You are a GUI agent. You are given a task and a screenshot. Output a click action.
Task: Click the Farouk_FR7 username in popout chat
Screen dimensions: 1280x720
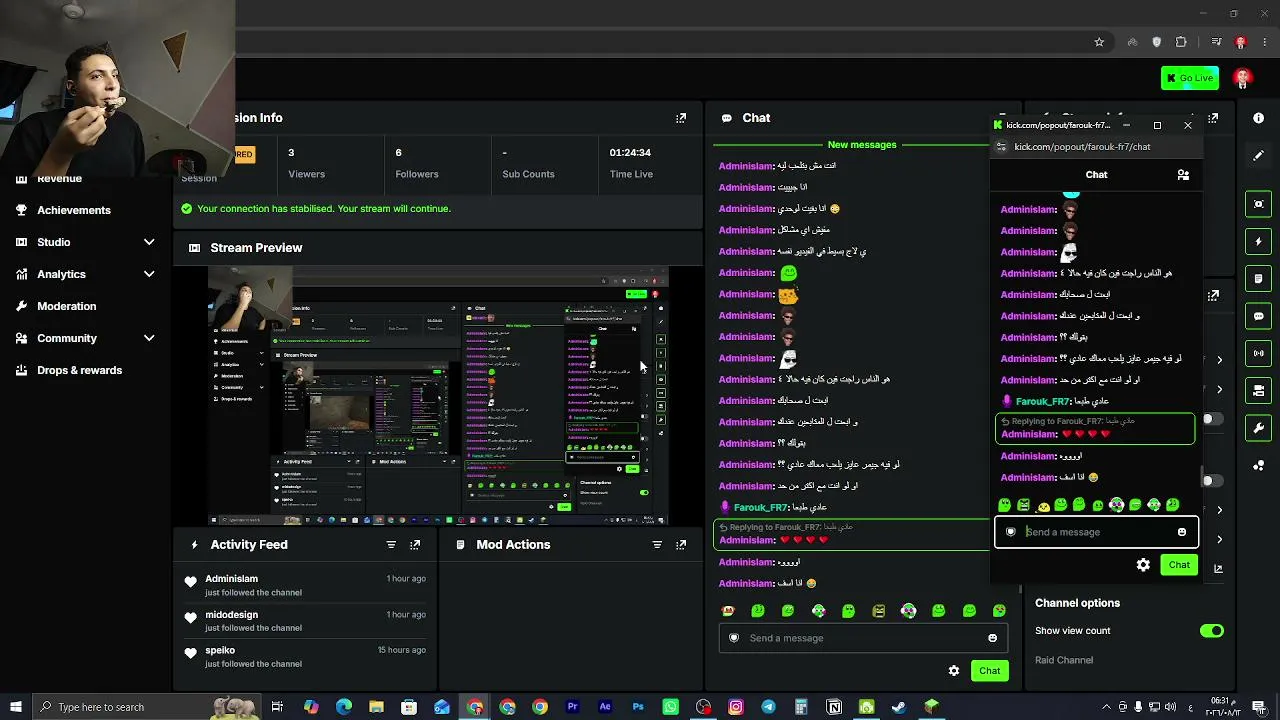[1042, 401]
